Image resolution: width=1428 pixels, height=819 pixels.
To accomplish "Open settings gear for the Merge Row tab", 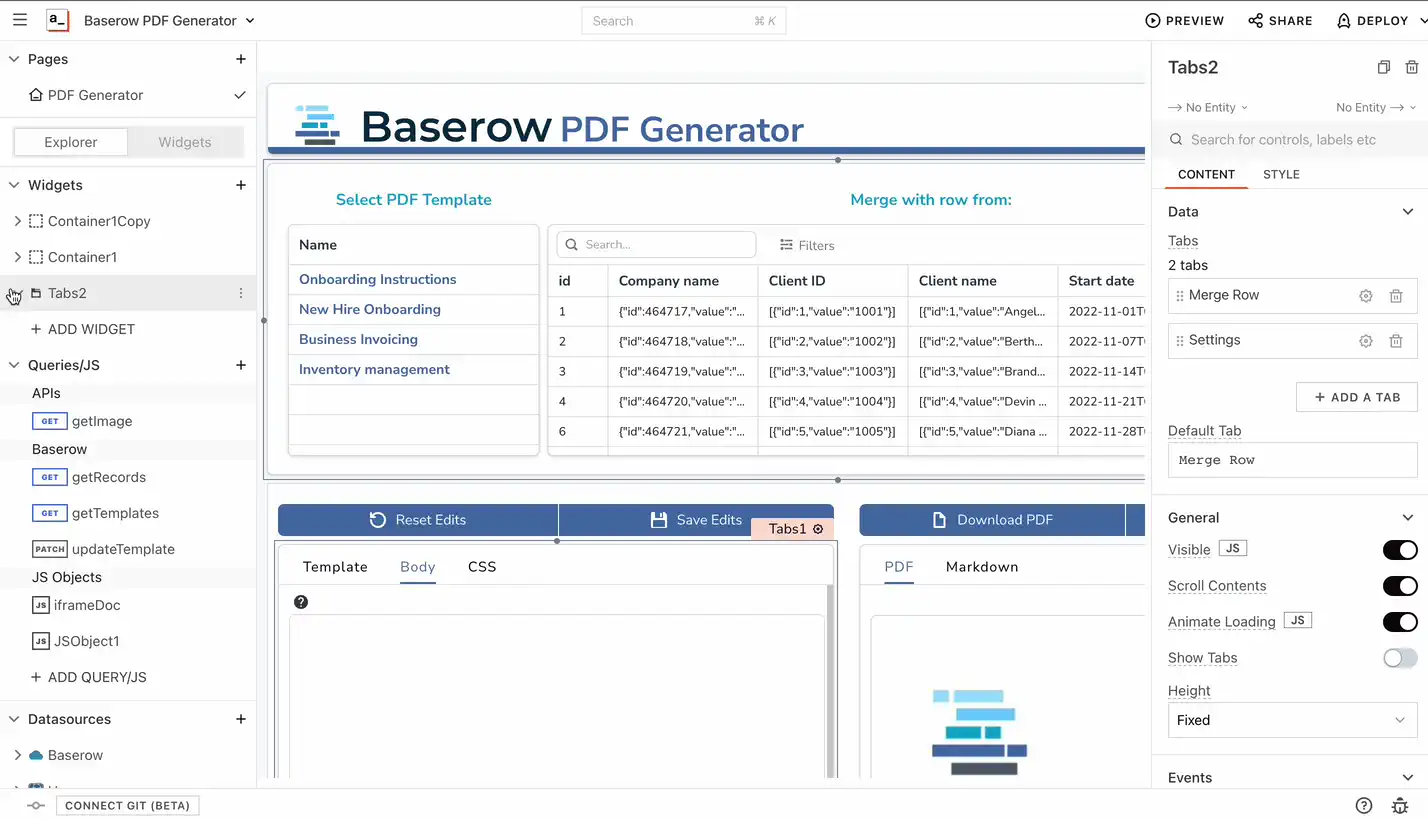I will (x=1366, y=295).
